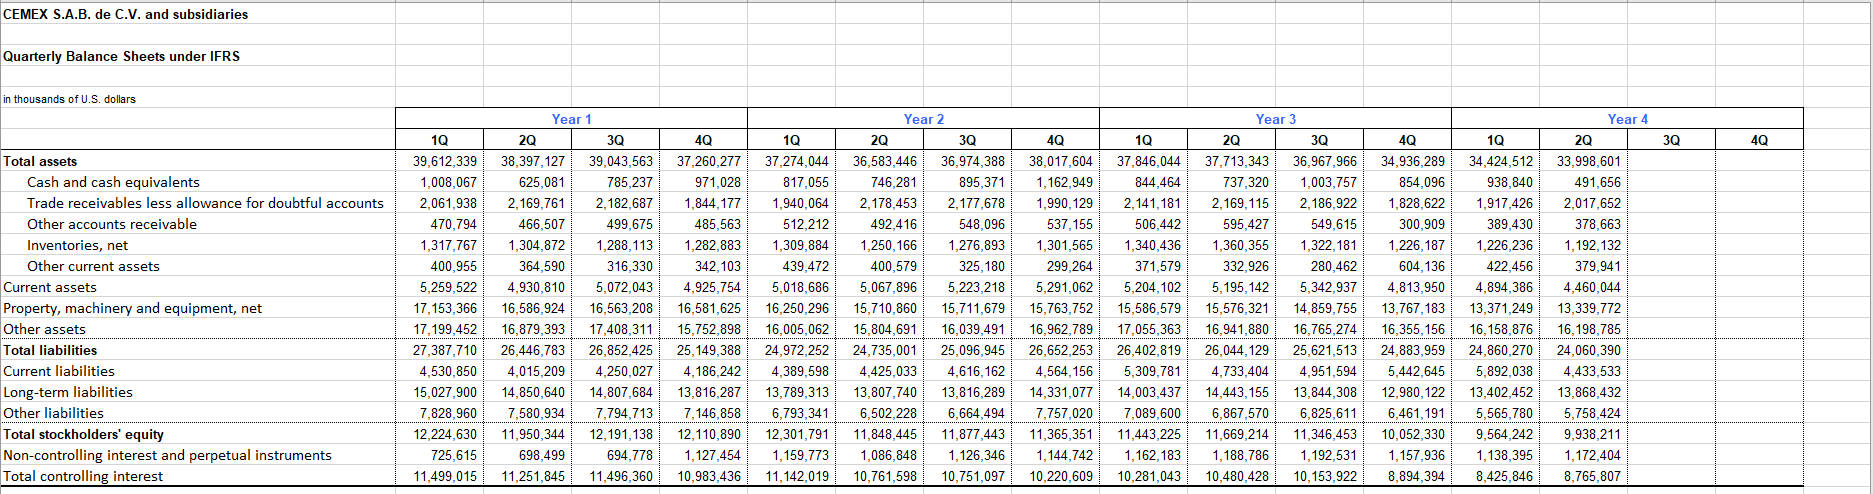1873x494 pixels.
Task: Click other current assets value 604,136
Action: coord(1421,266)
